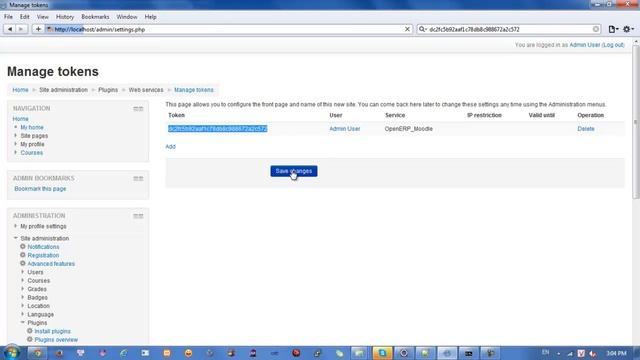Open Admin User in token row
The height and width of the screenshot is (360, 640).
(344, 129)
